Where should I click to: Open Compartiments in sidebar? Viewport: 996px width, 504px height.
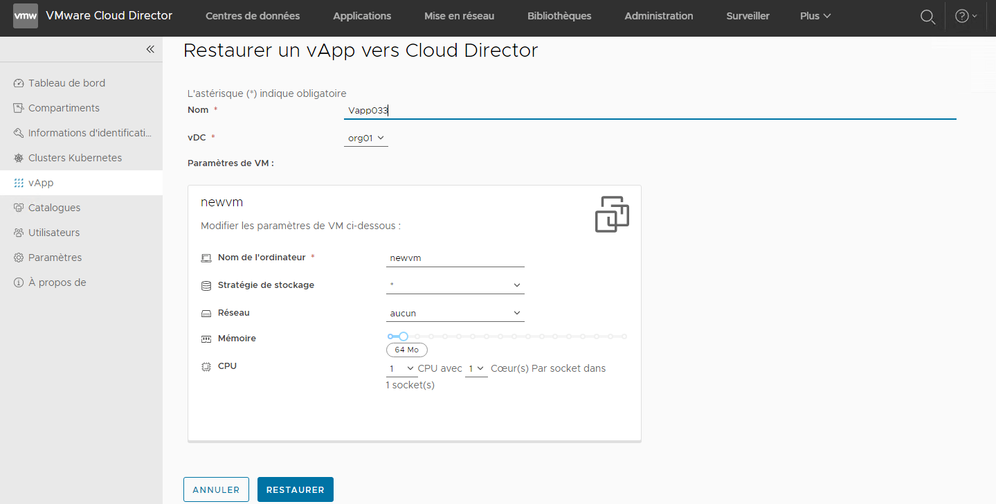tap(81, 108)
